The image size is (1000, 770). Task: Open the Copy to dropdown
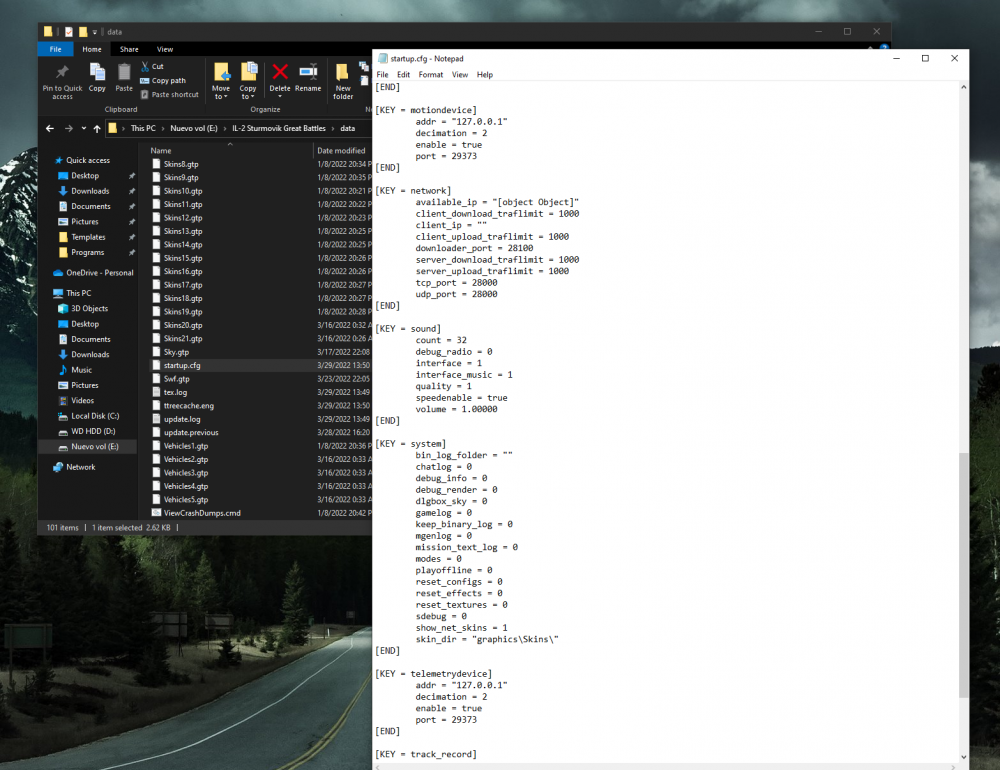pos(248,92)
